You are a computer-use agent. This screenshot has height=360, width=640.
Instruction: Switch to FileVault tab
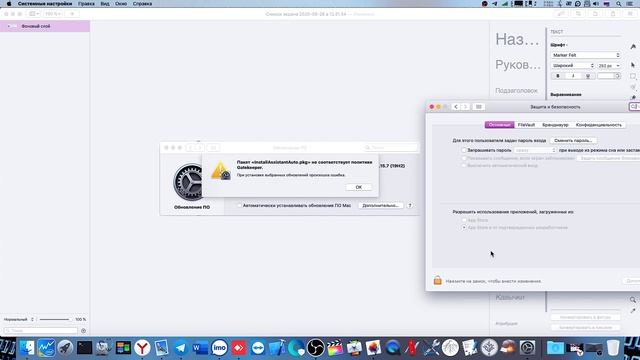pos(526,125)
